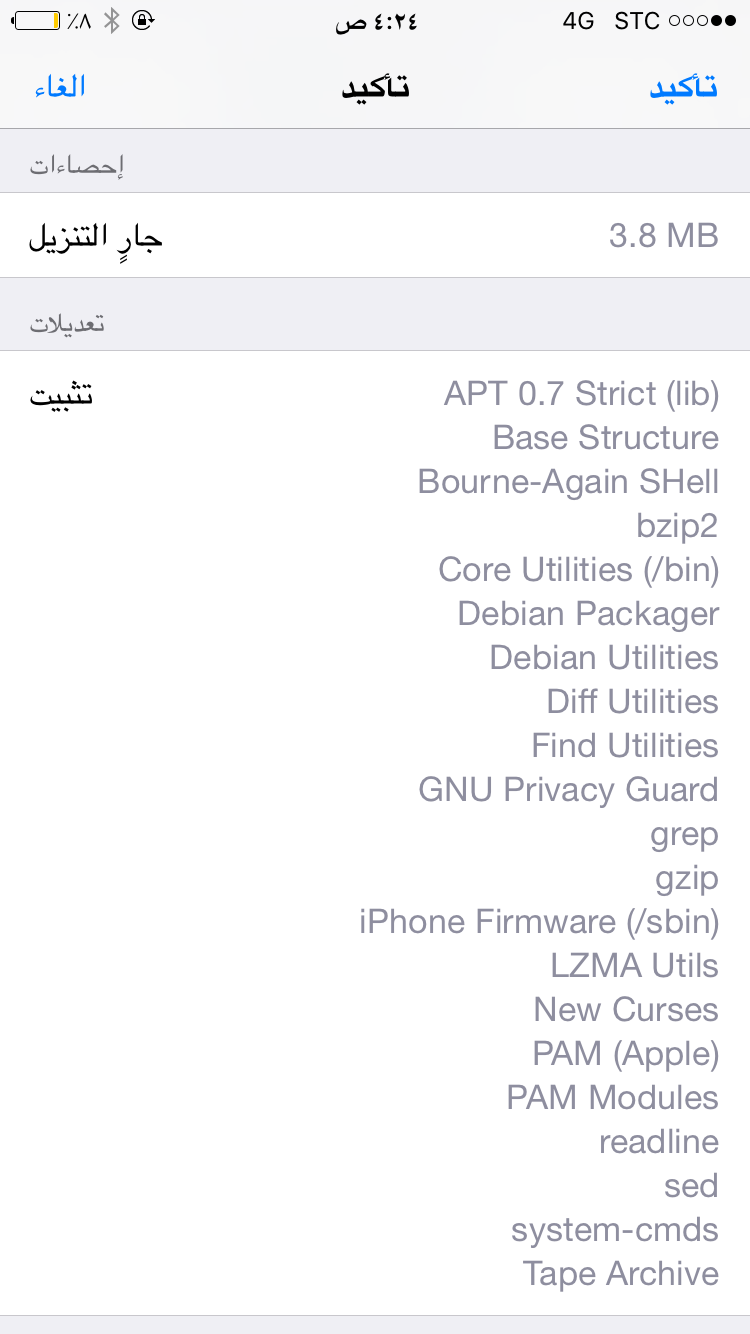Tap the blue تأكيد confirm button
Viewport: 750px width, 1334px height.
click(684, 87)
